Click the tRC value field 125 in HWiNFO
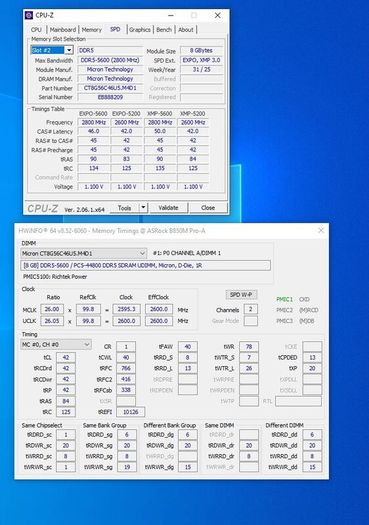The height and width of the screenshot is (525, 369). click(66, 412)
